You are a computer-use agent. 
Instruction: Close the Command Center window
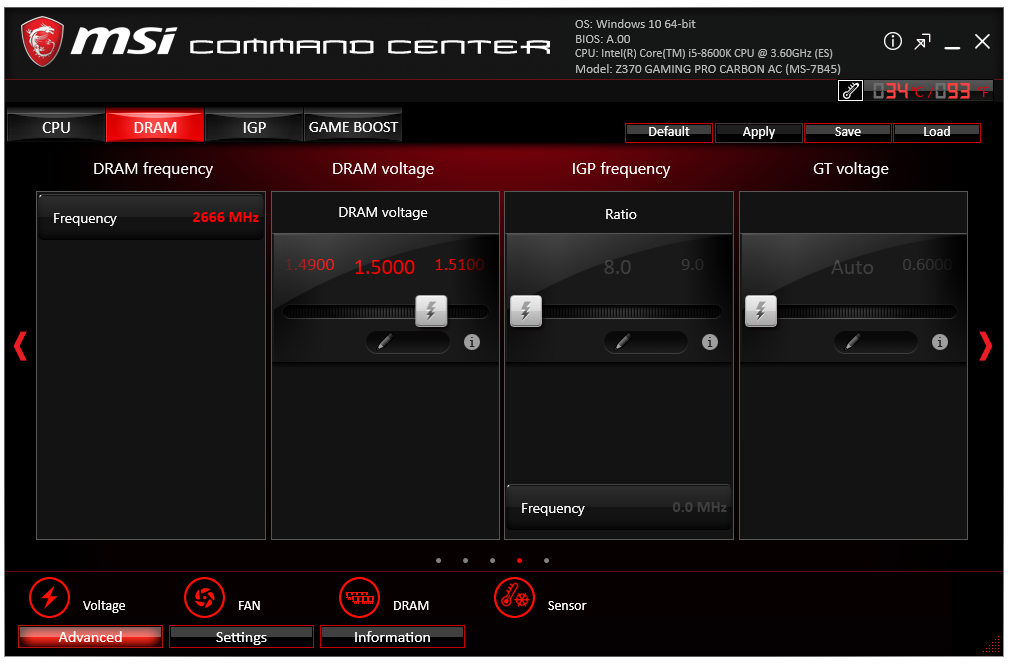click(982, 42)
